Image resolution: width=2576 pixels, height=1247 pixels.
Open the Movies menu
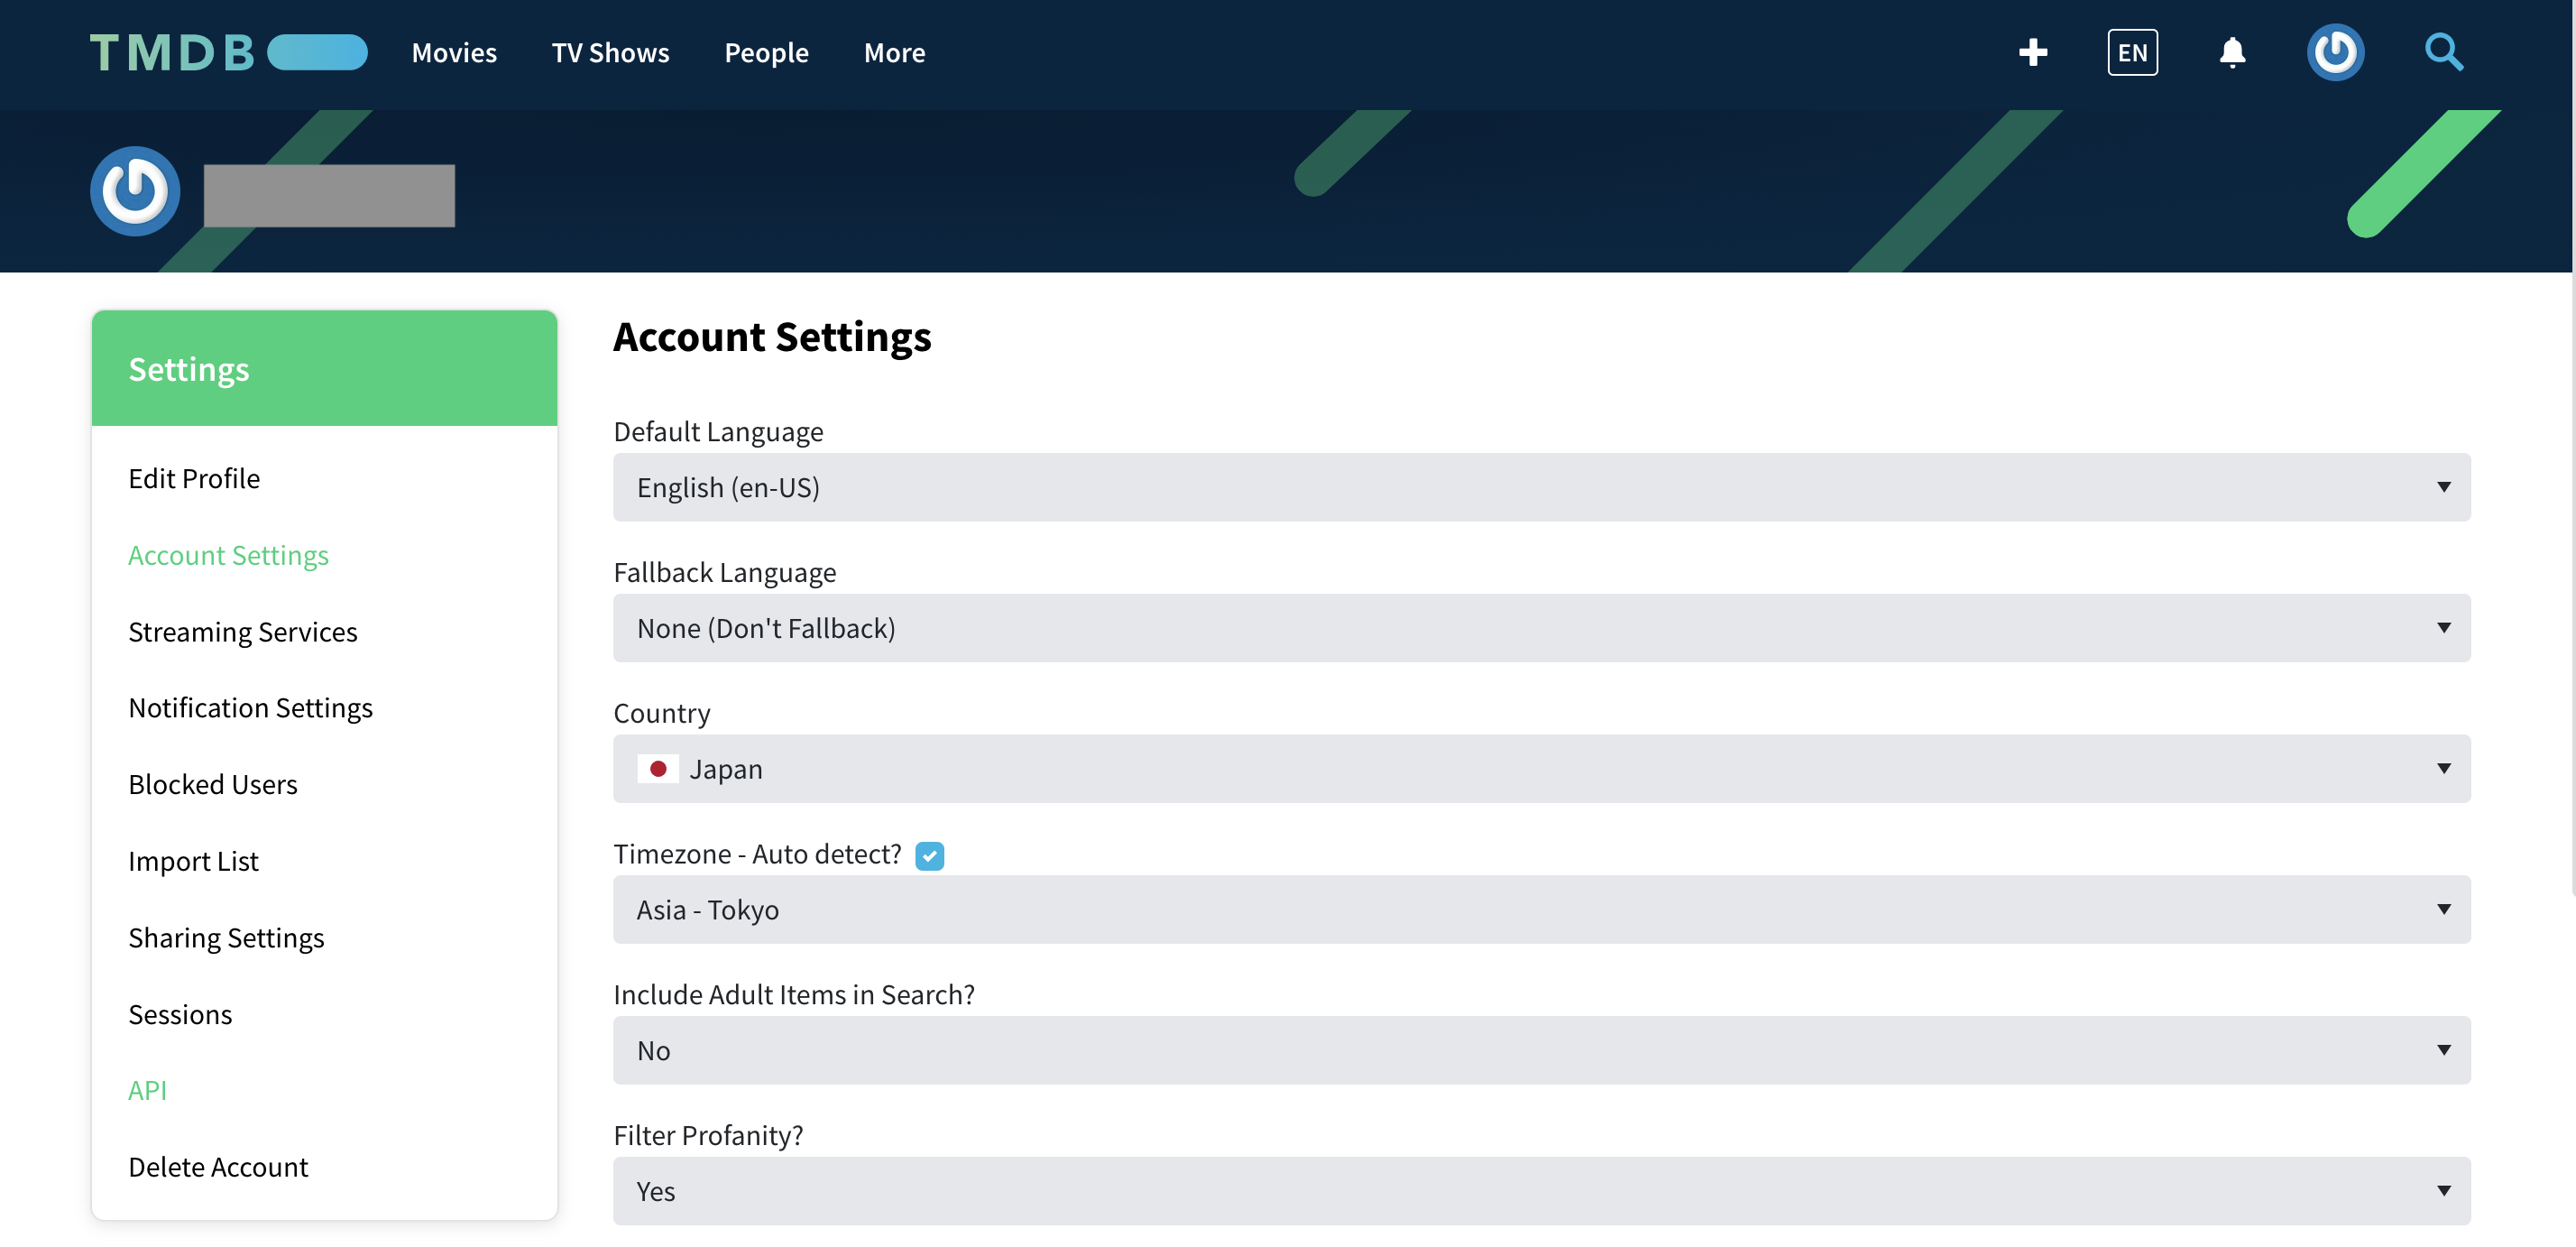click(454, 53)
